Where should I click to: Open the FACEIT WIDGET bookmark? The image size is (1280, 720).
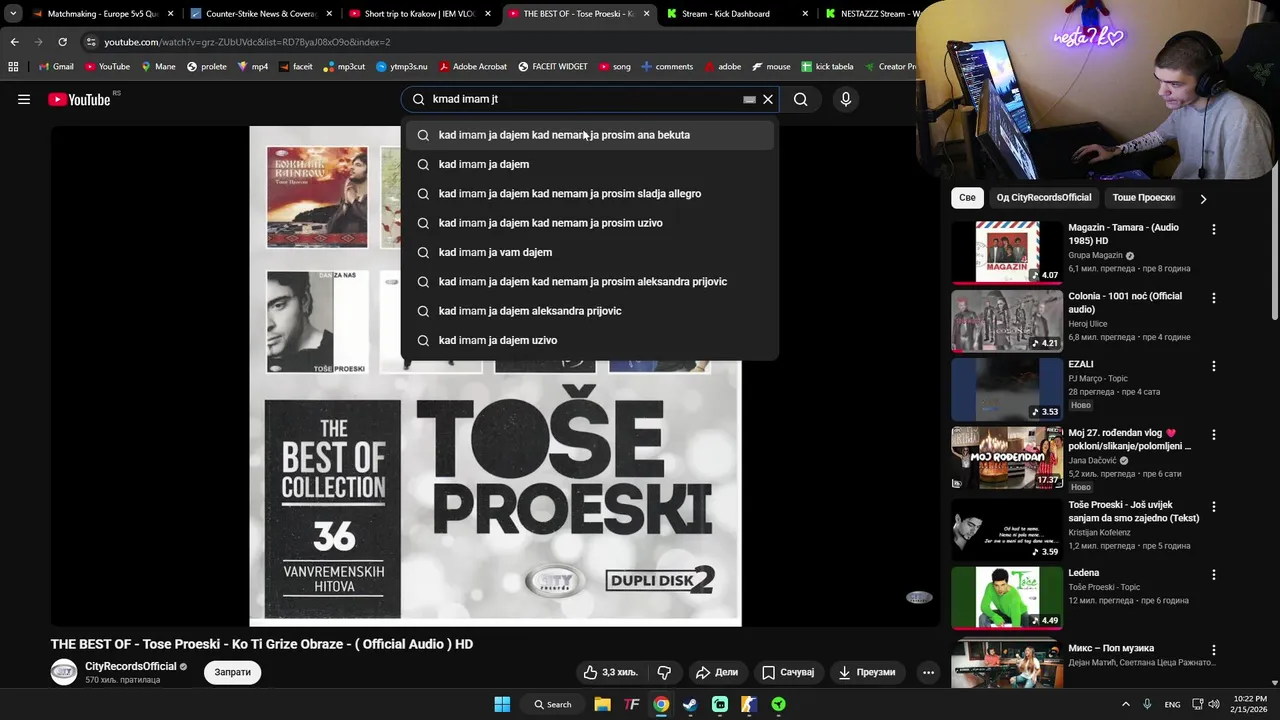click(x=553, y=67)
